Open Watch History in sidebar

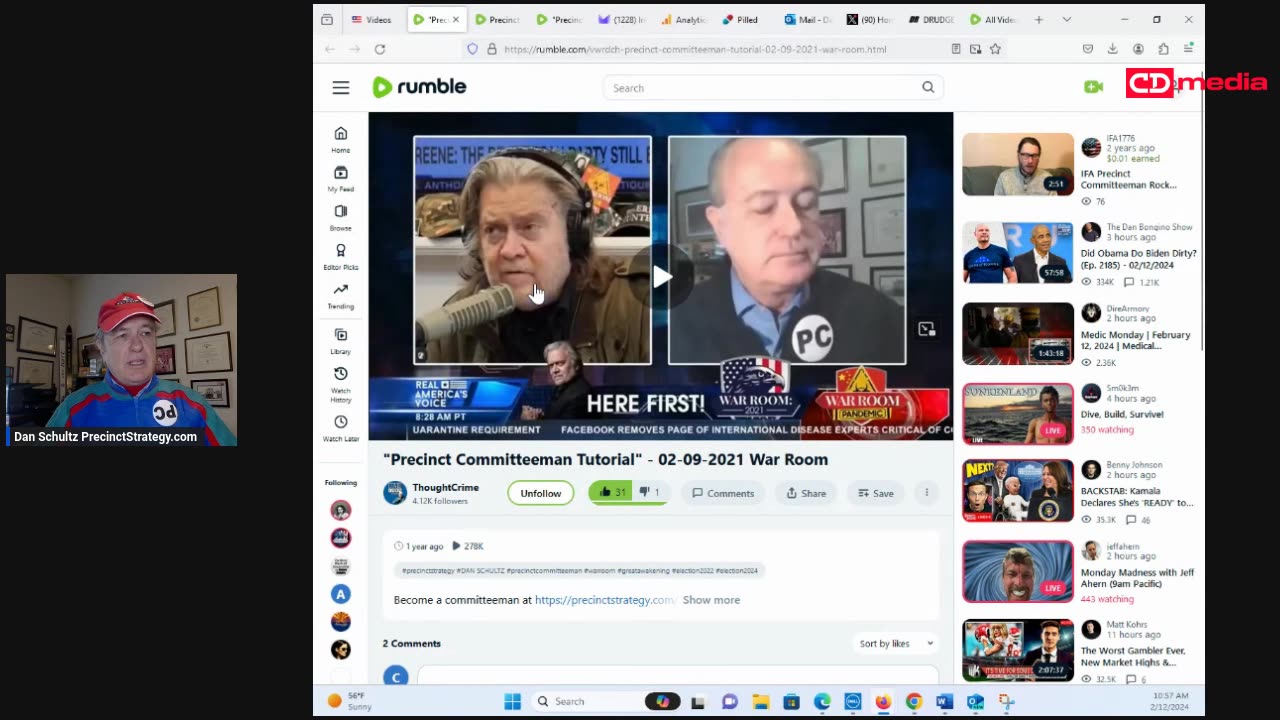pos(341,384)
